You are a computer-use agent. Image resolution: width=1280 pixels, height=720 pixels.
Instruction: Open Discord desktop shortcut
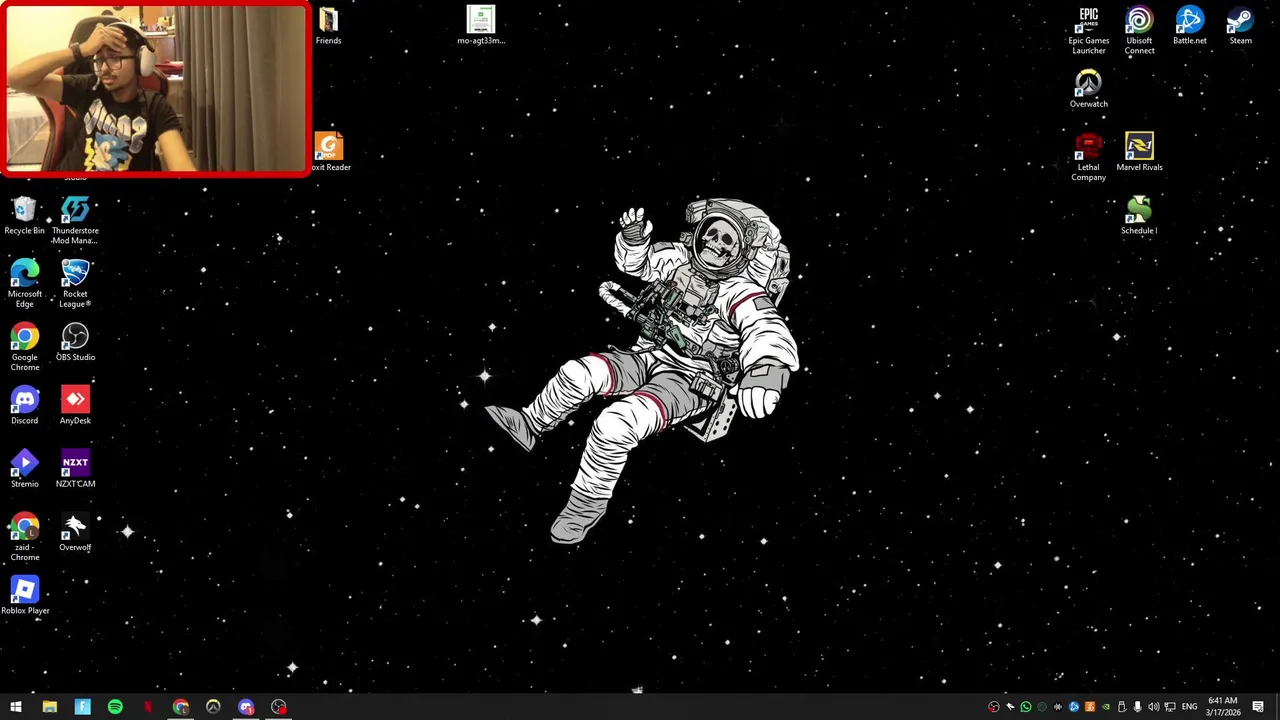pyautogui.click(x=25, y=406)
